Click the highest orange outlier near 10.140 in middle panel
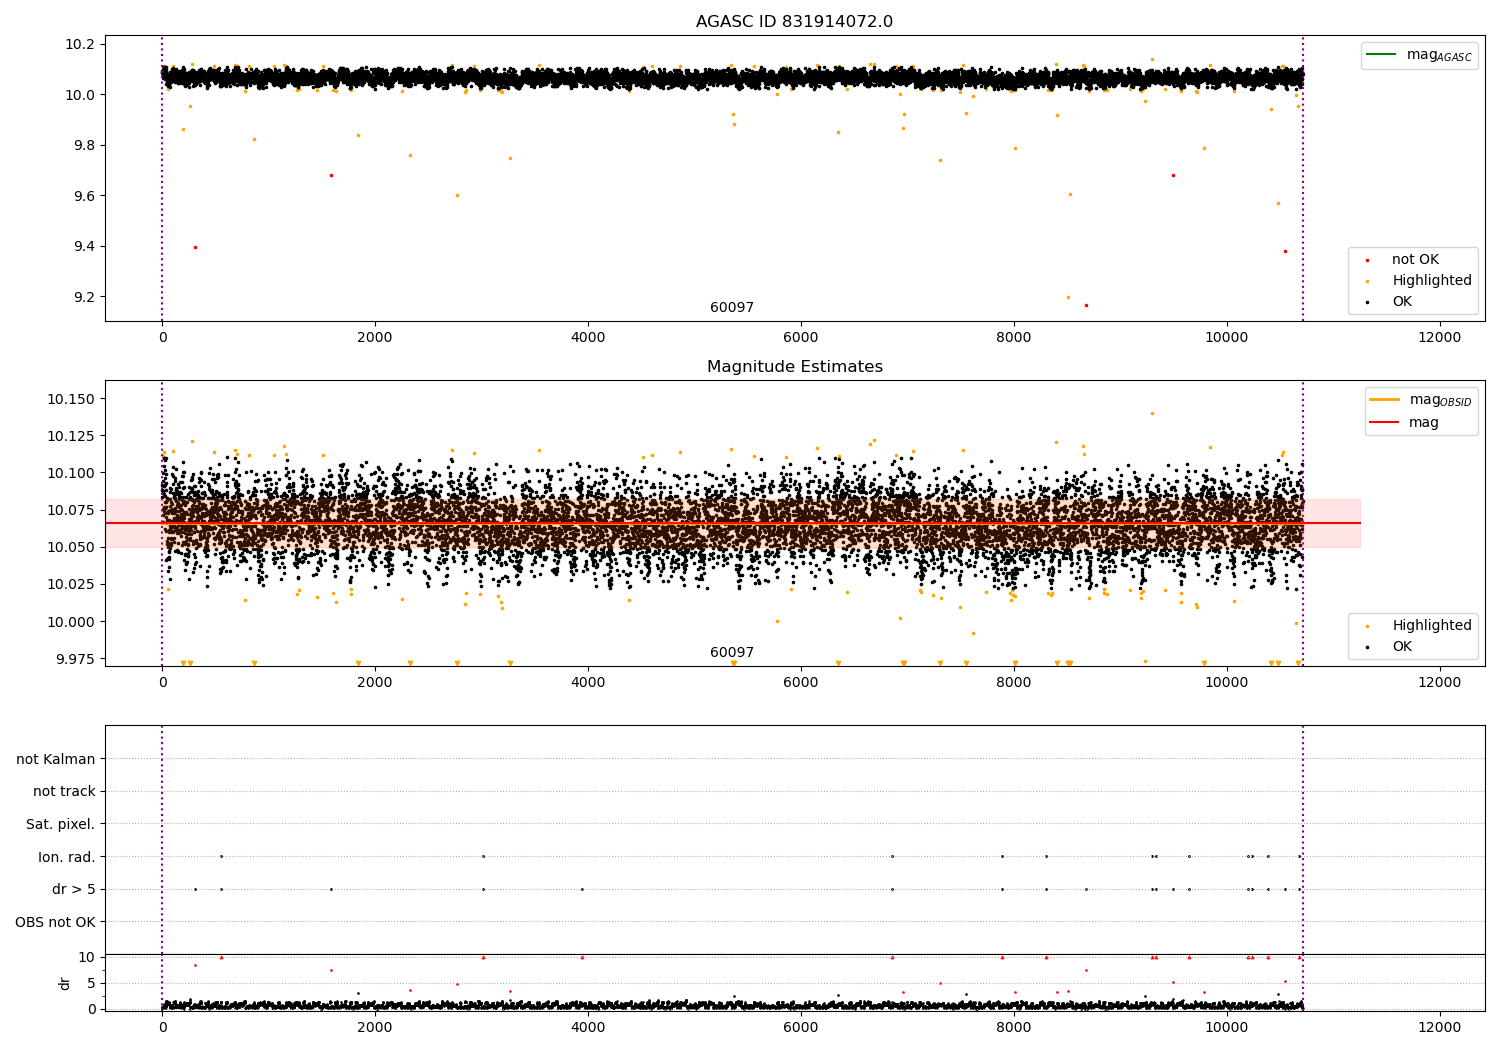 (x=1152, y=413)
